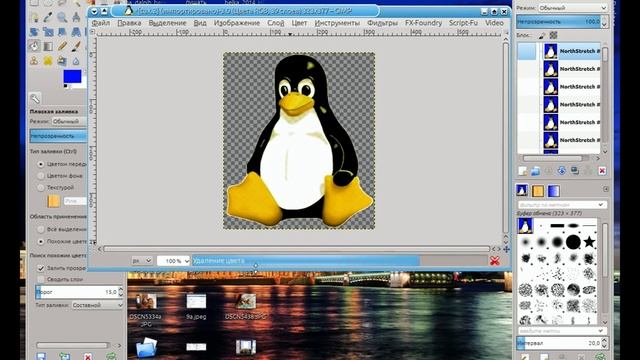Screen dimensions: 640x360
Task: Create a new layer
Action: coord(522,171)
